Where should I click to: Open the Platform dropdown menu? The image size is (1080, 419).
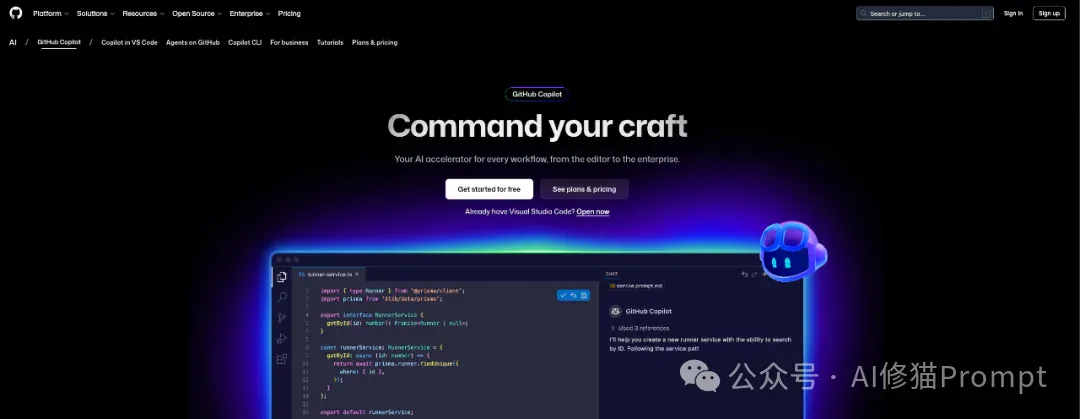coord(51,14)
